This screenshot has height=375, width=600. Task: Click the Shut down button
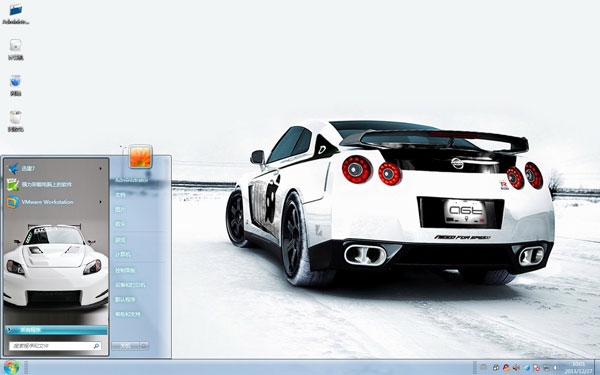coord(126,346)
